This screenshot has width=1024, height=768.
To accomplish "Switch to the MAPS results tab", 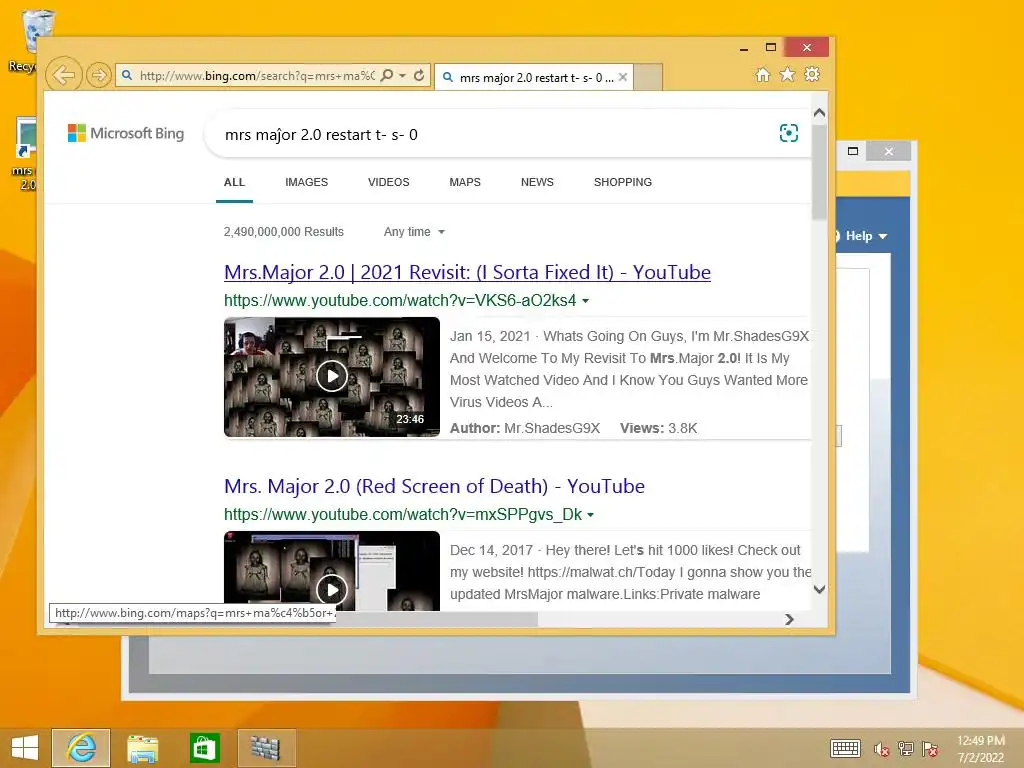I will pyautogui.click(x=465, y=182).
